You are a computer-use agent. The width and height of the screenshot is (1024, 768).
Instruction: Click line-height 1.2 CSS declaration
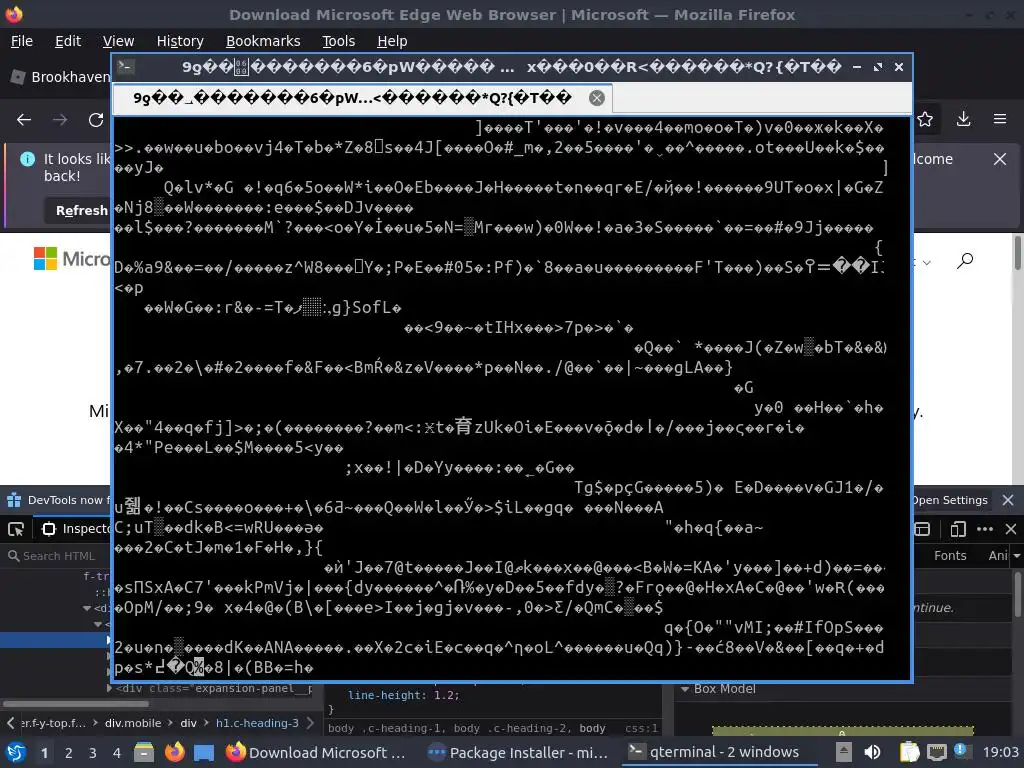coord(404,696)
